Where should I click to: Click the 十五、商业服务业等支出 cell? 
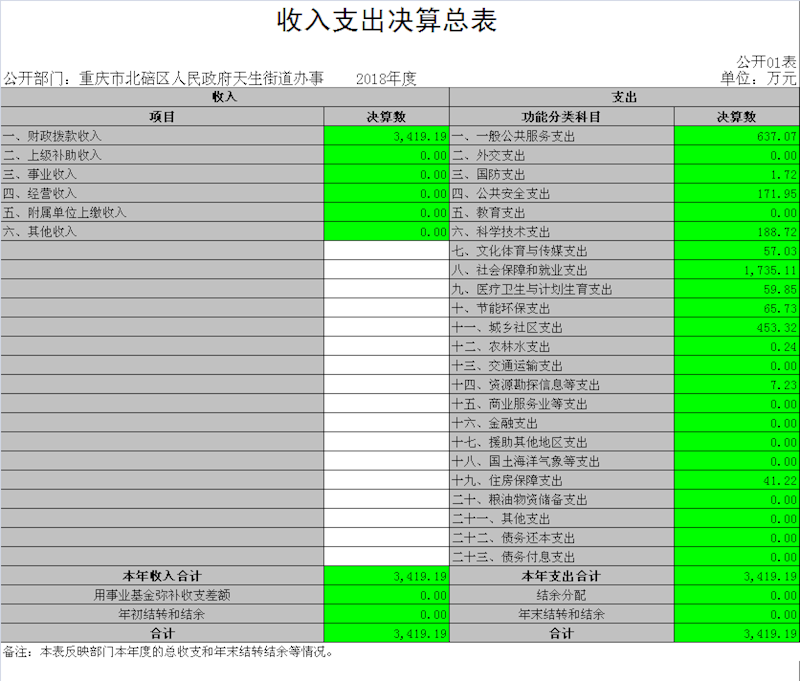pos(562,404)
